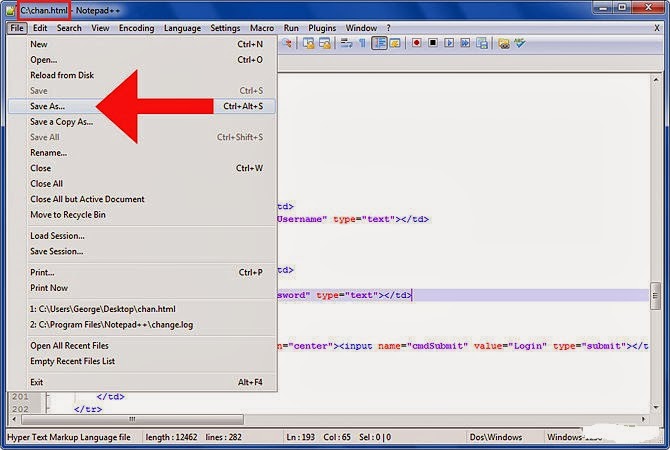Image resolution: width=670 pixels, height=450 pixels.
Task: Stop macro recording with black square icon
Action: pos(433,43)
